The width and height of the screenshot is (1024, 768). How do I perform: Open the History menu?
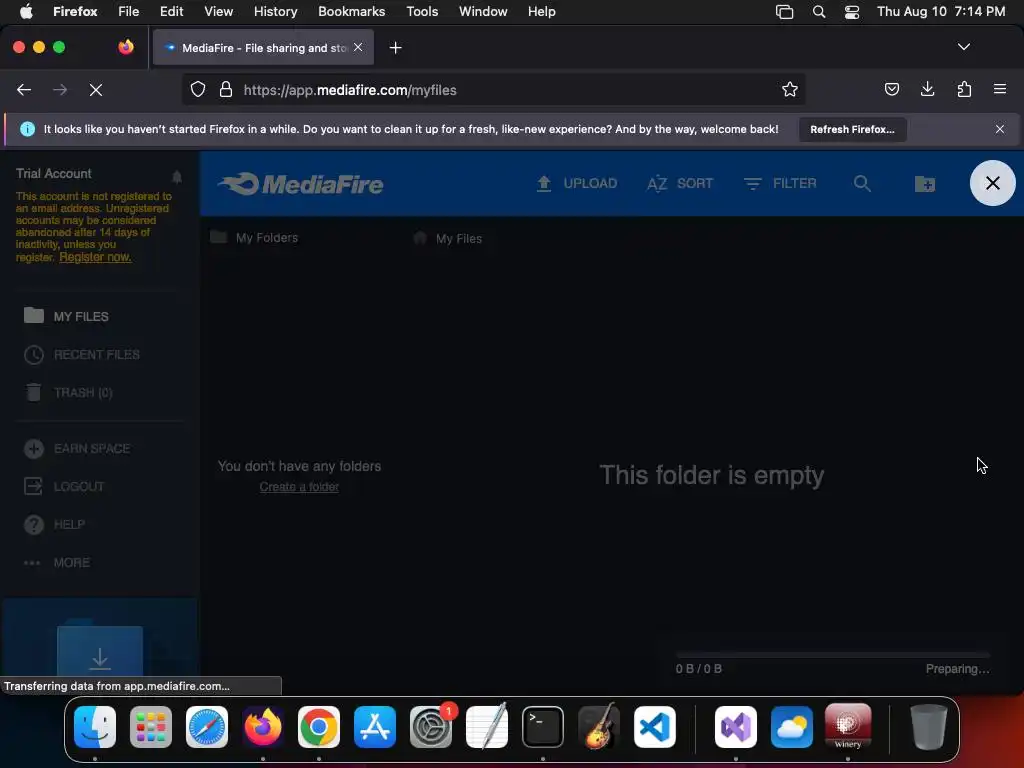[x=275, y=12]
